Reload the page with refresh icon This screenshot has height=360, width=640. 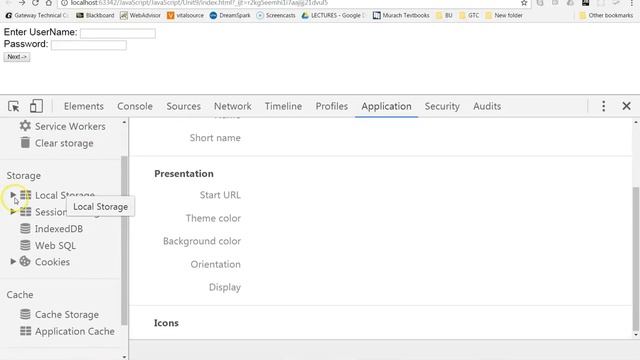coord(35,3)
